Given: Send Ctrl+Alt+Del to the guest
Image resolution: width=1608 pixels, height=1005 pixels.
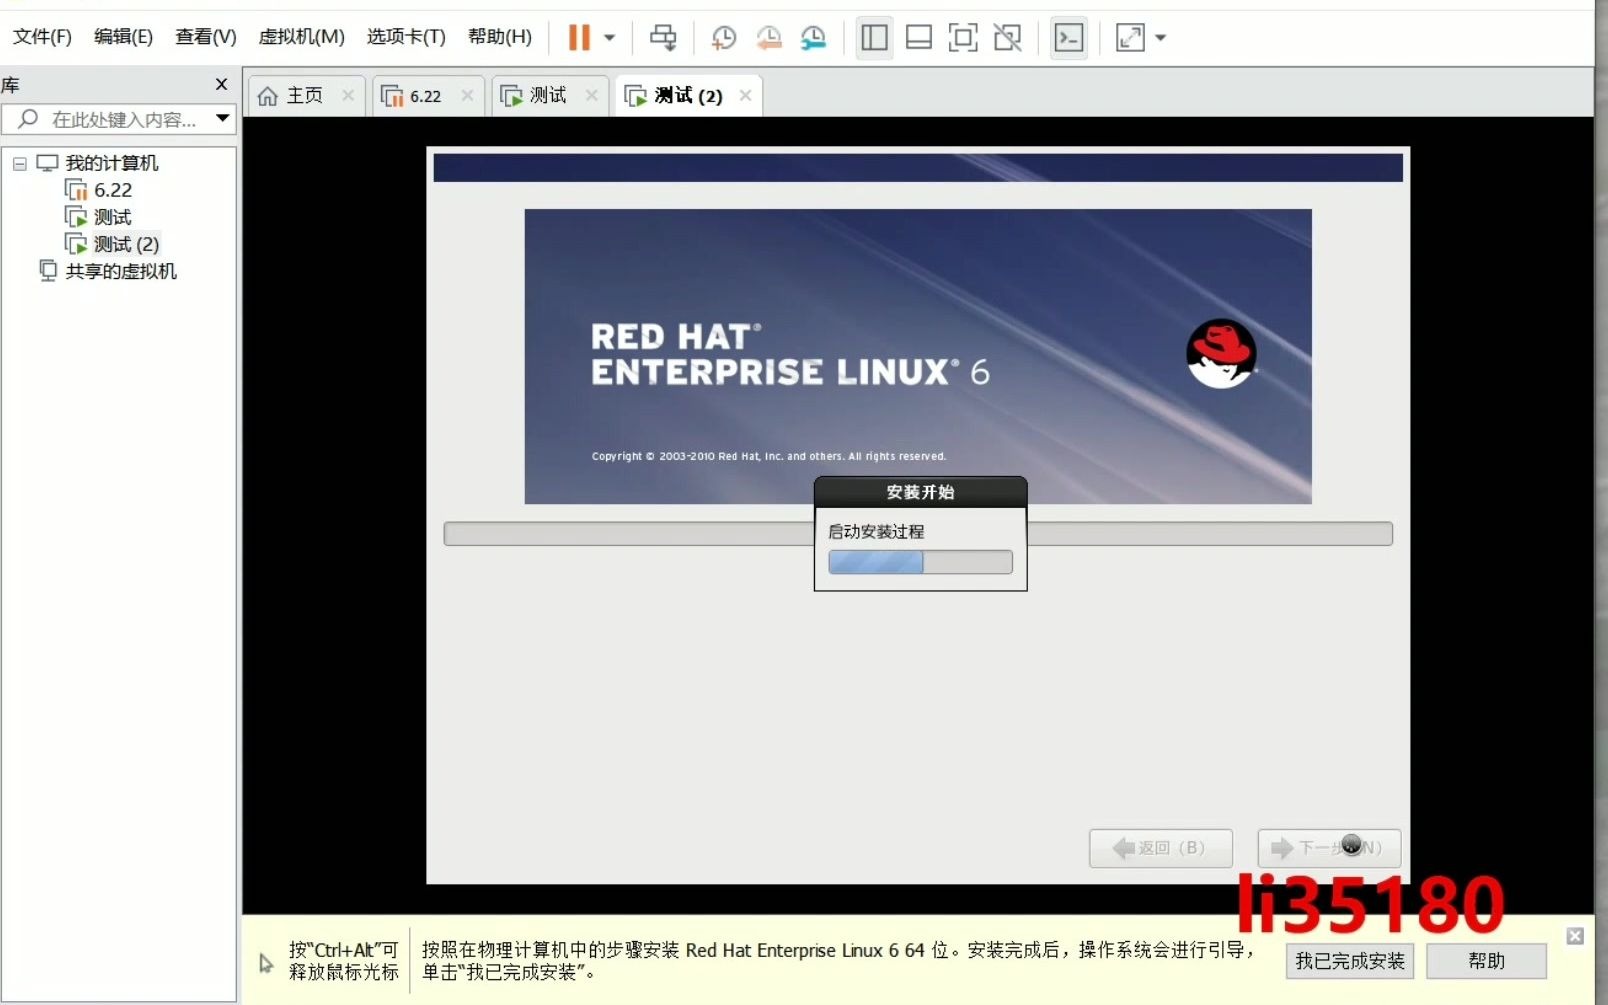Looking at the screenshot, I should click(663, 37).
